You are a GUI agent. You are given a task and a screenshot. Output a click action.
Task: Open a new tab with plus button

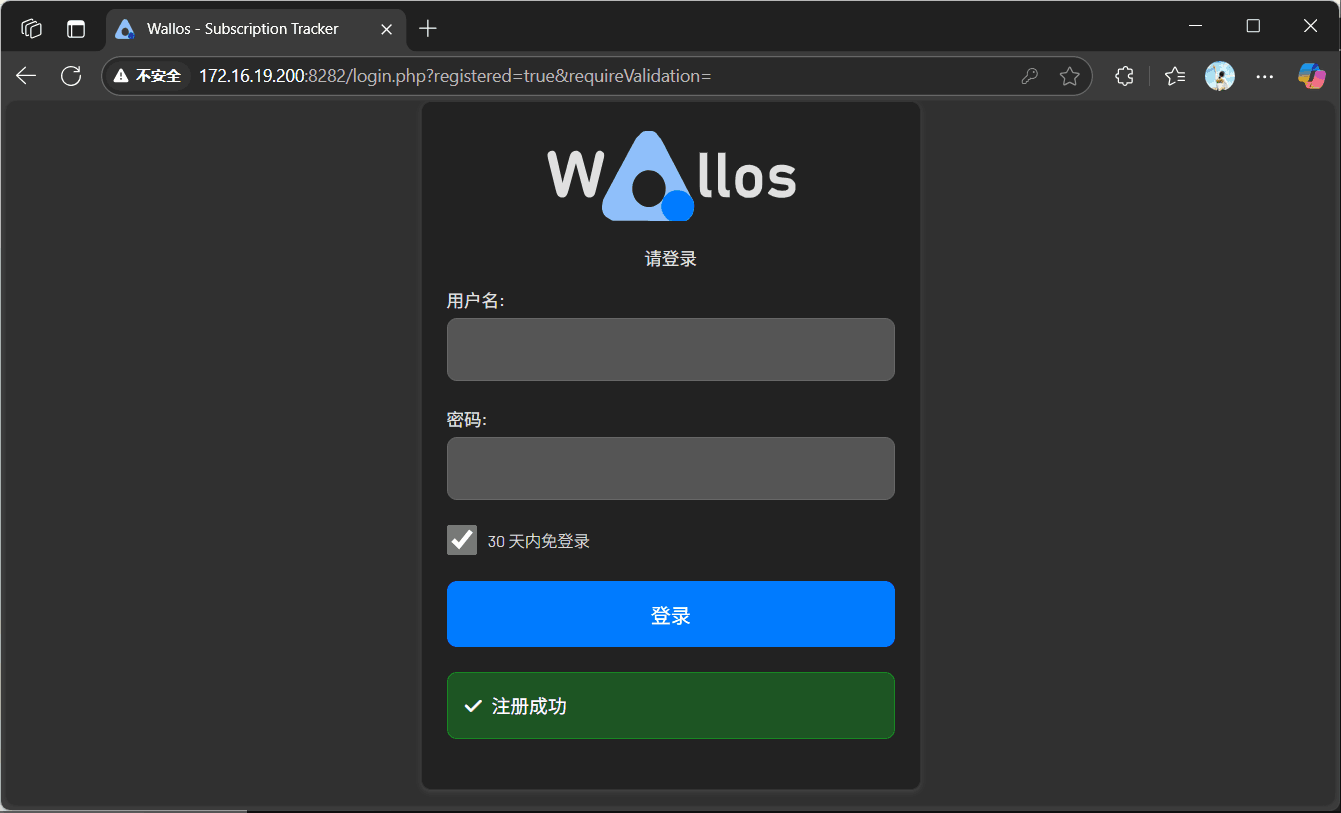tap(428, 29)
